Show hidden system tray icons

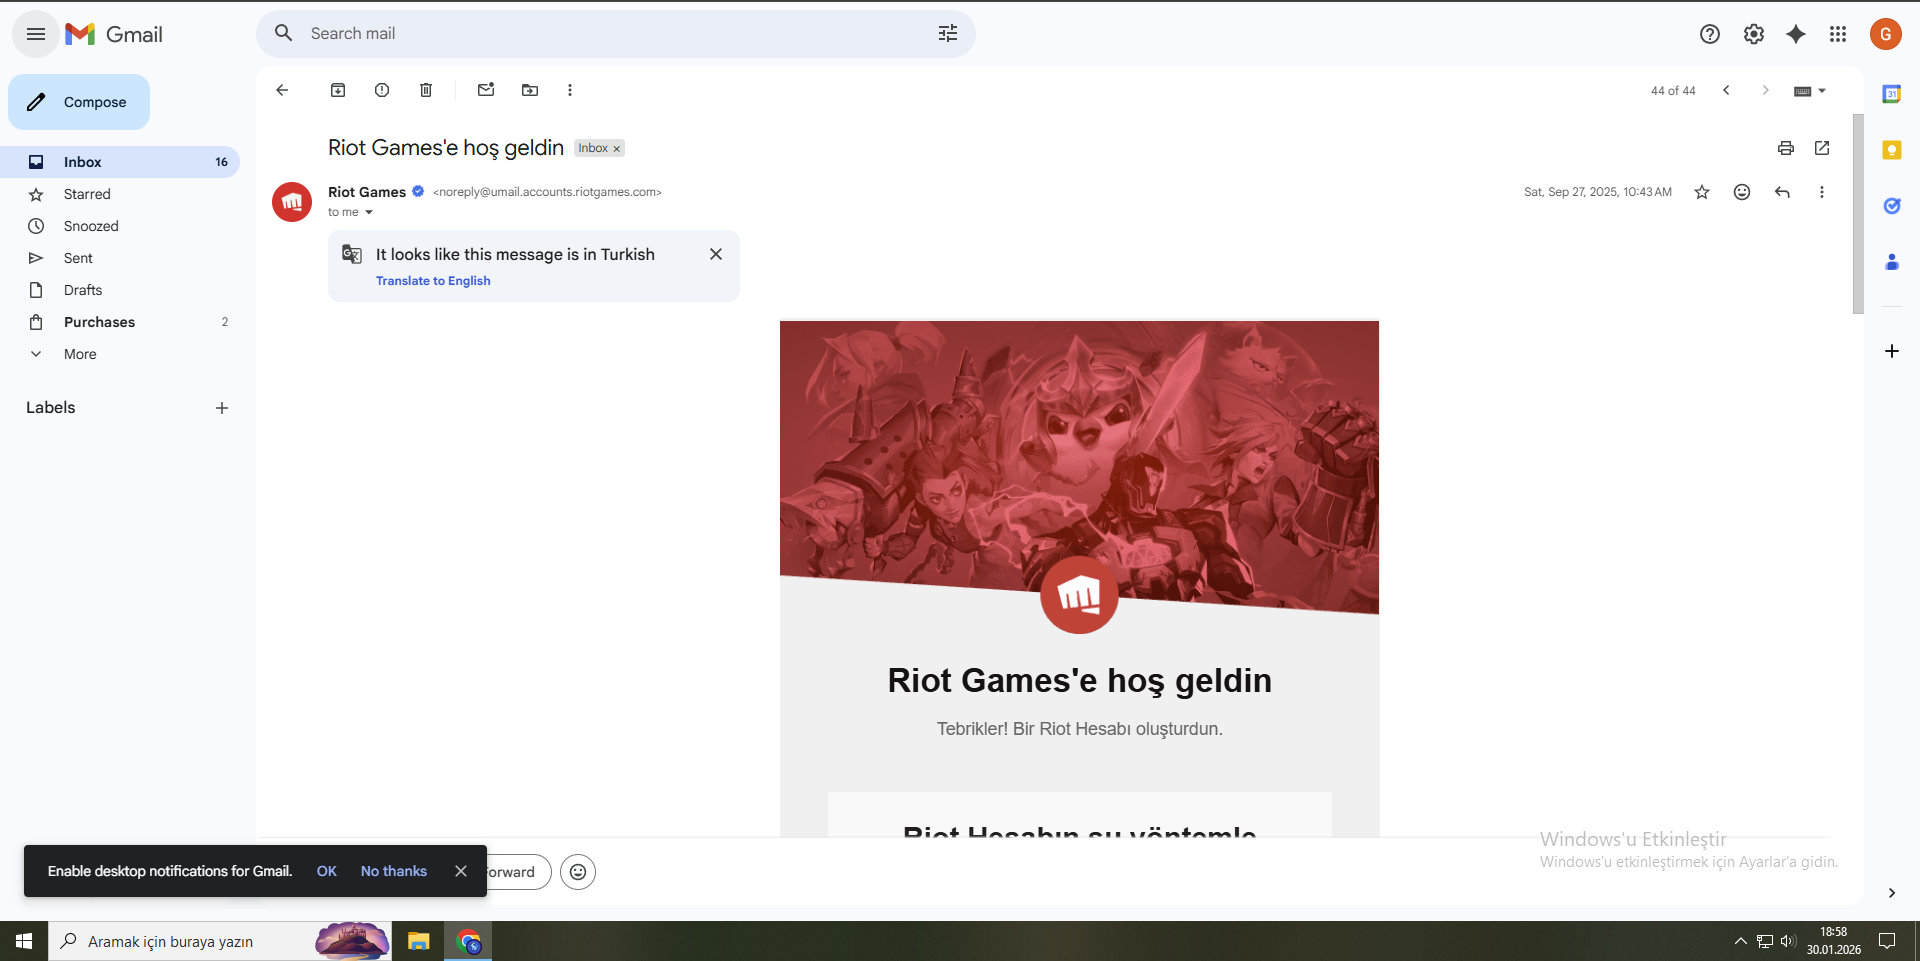point(1741,941)
